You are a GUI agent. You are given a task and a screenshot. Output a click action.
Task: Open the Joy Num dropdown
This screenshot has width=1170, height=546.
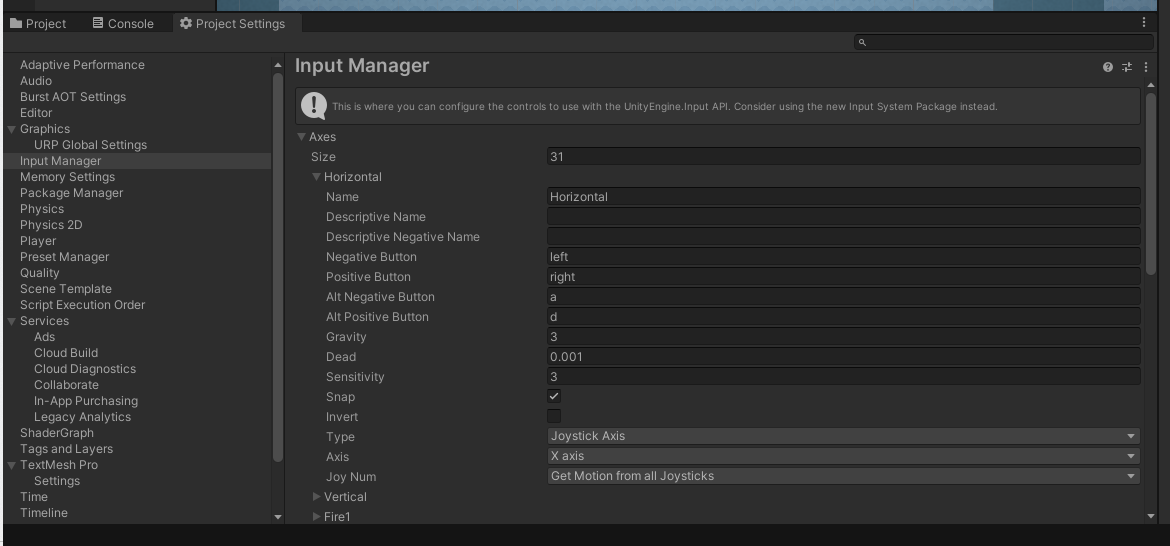pyautogui.click(x=843, y=476)
